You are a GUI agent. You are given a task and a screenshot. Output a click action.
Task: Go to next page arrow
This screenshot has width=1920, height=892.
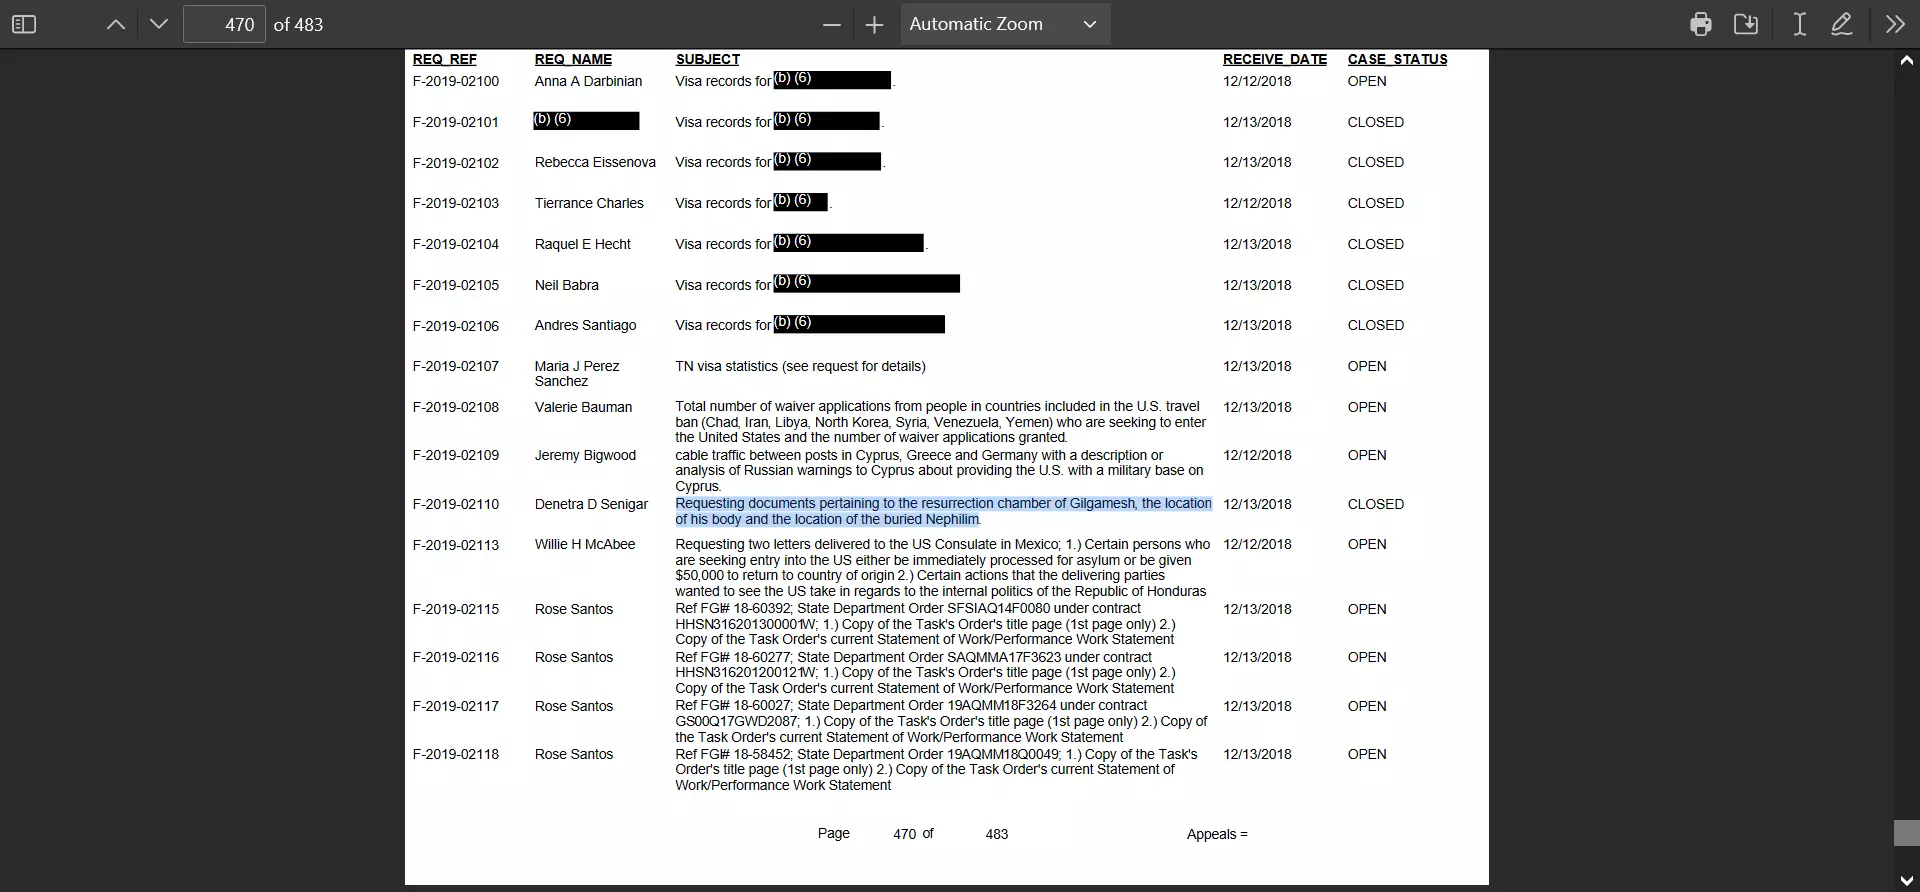(159, 24)
